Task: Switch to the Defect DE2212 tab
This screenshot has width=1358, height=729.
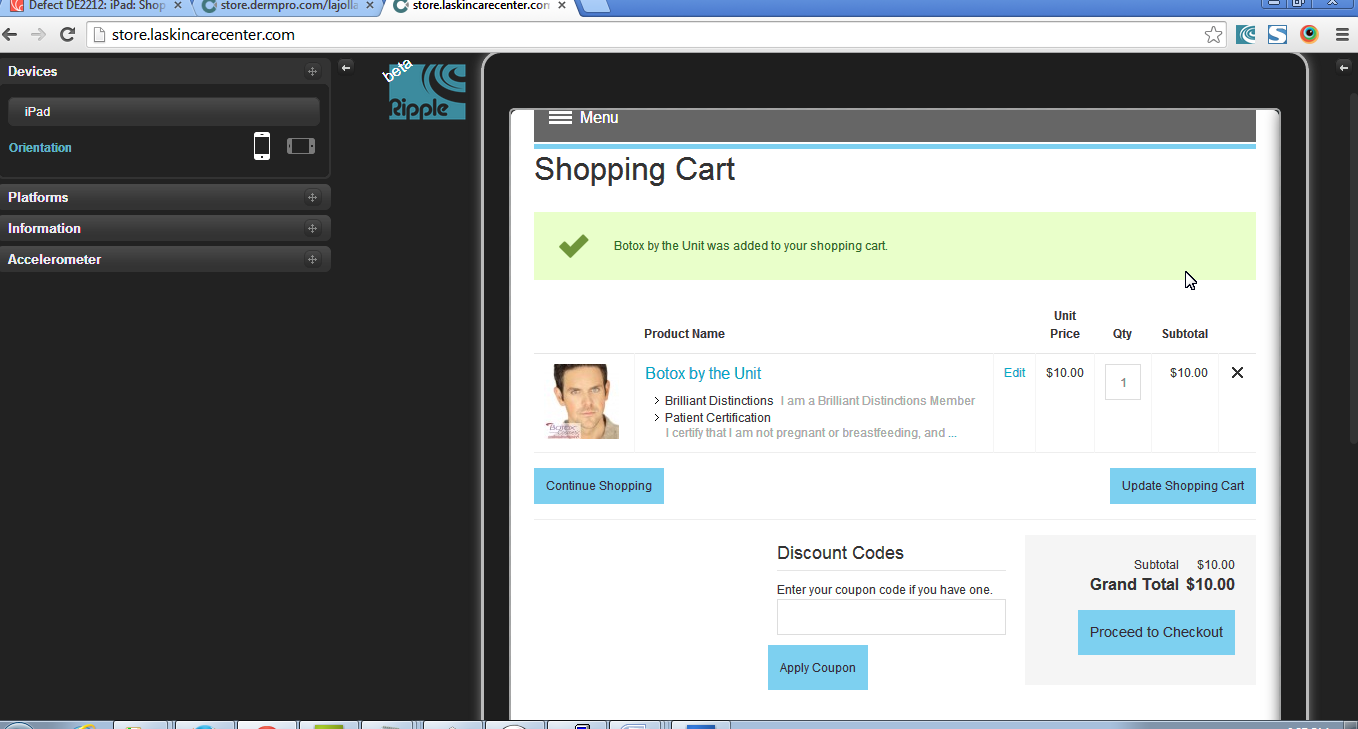Action: click(97, 6)
